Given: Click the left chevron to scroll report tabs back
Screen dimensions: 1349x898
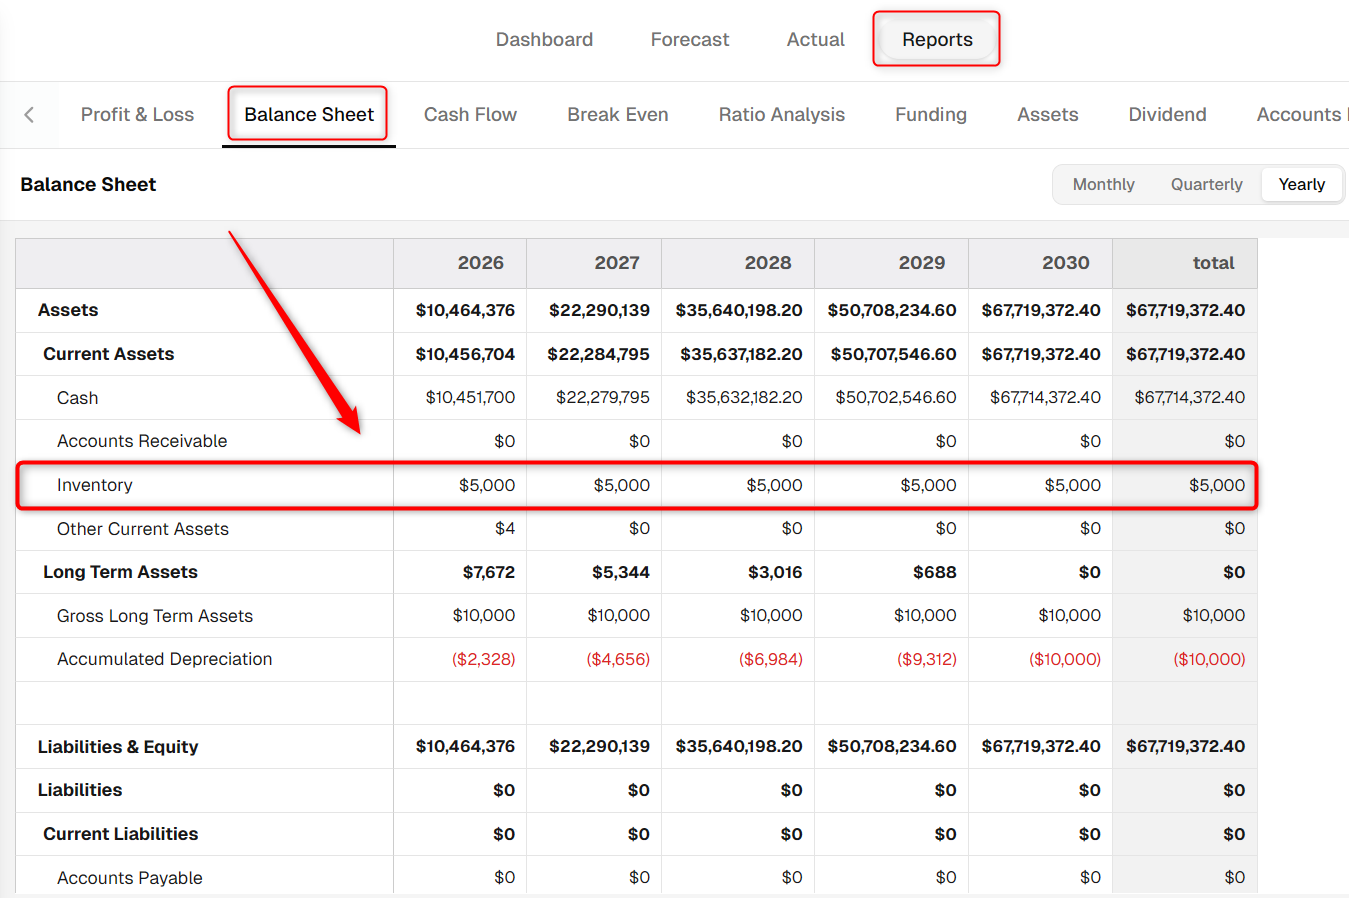Looking at the screenshot, I should [29, 115].
